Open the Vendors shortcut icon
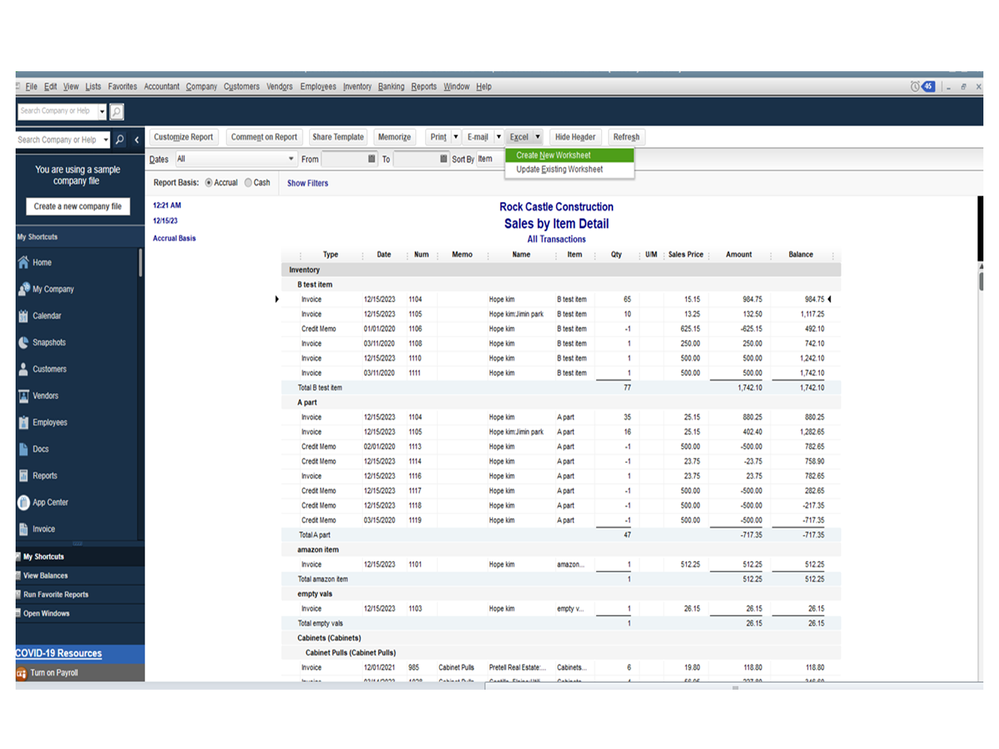Image resolution: width=999 pixels, height=749 pixels. tap(24, 396)
